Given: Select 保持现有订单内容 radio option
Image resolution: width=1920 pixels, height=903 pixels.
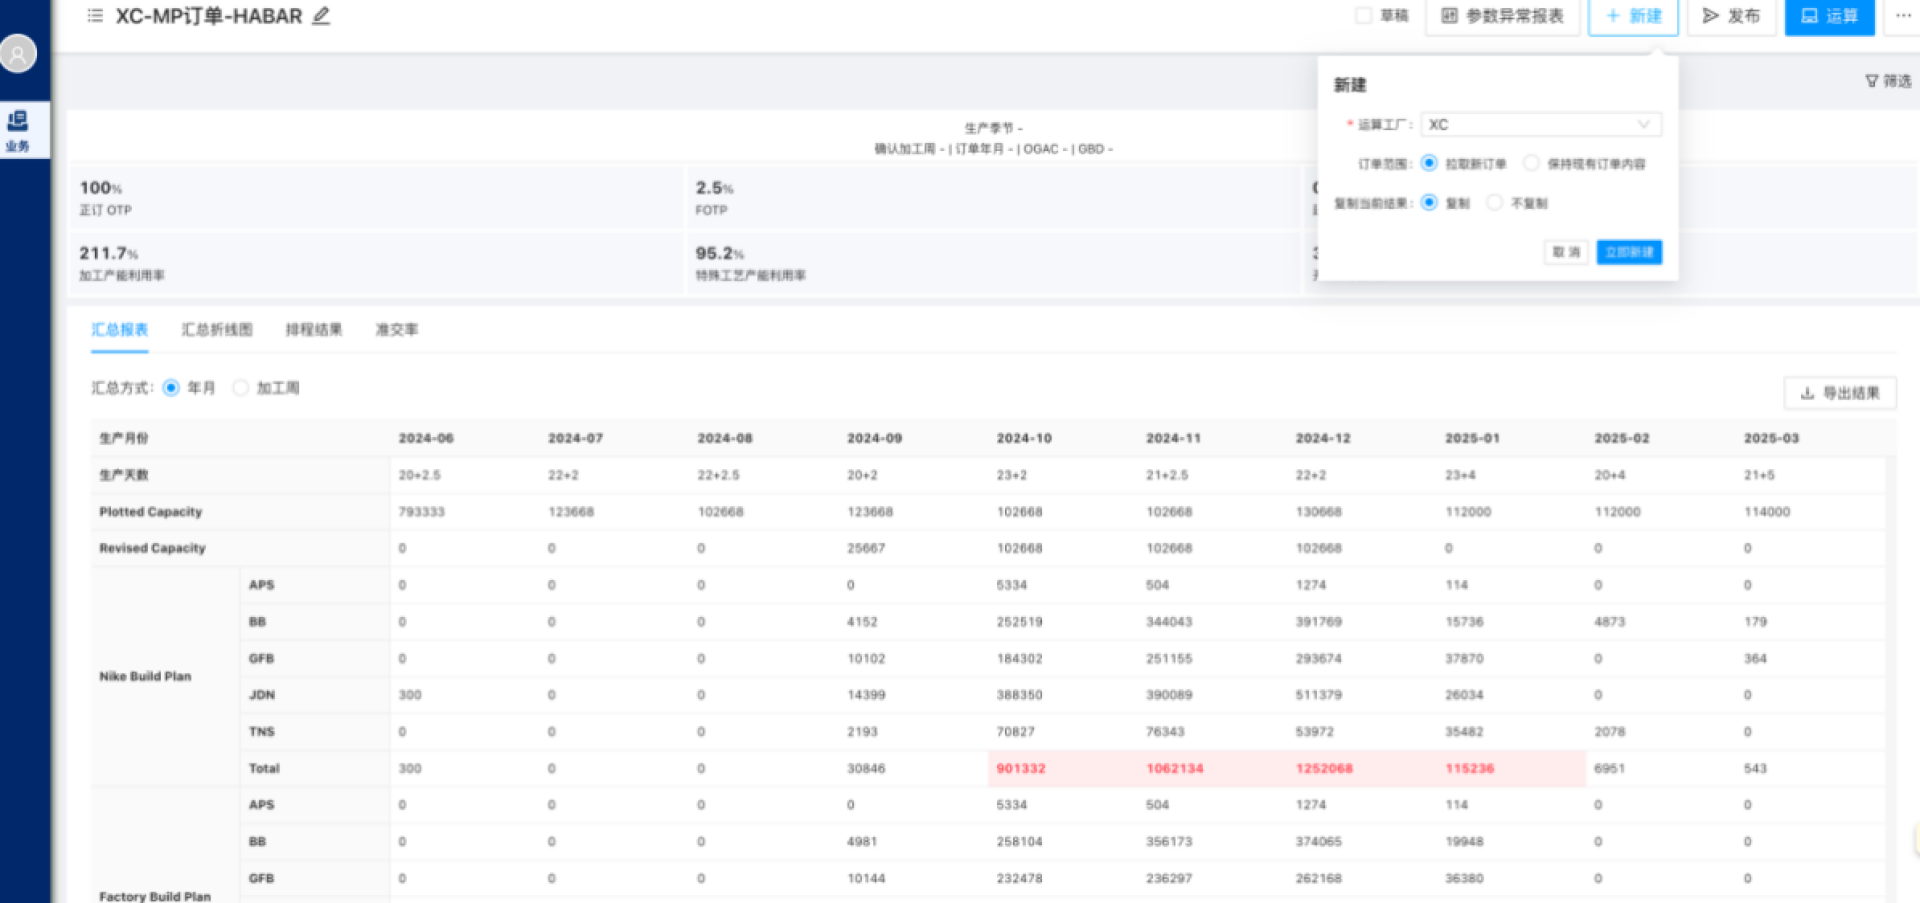Looking at the screenshot, I should 1531,163.
